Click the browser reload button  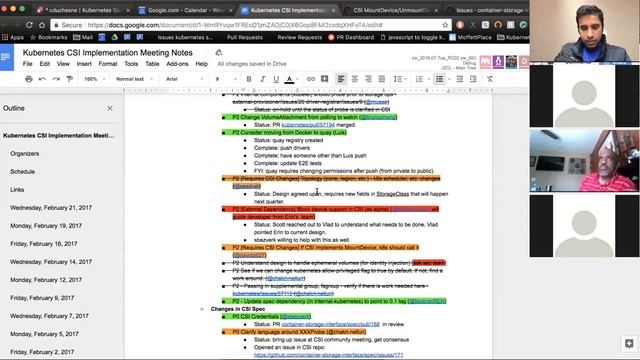[x=29, y=25]
